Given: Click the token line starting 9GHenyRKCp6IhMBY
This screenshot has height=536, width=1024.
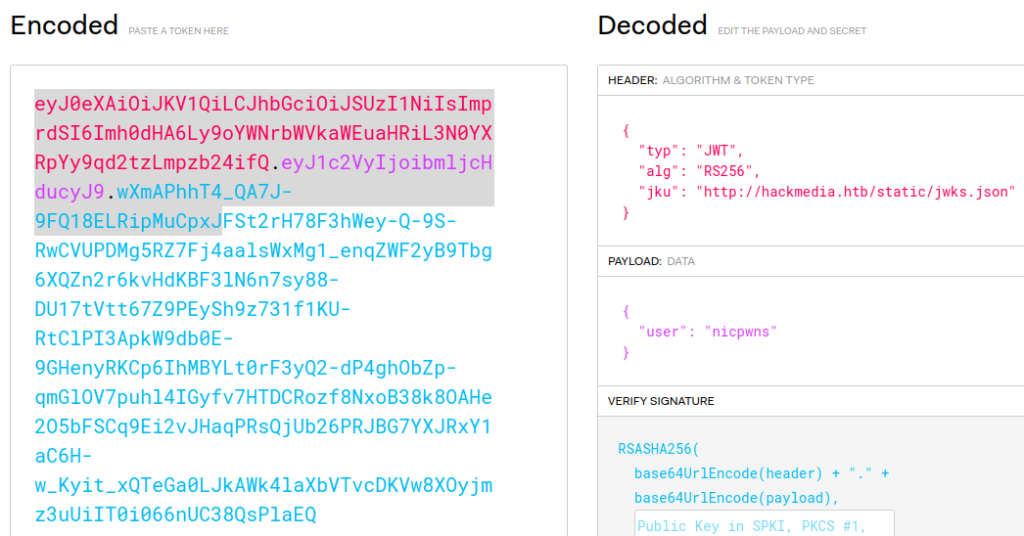Looking at the screenshot, I should (x=246, y=368).
